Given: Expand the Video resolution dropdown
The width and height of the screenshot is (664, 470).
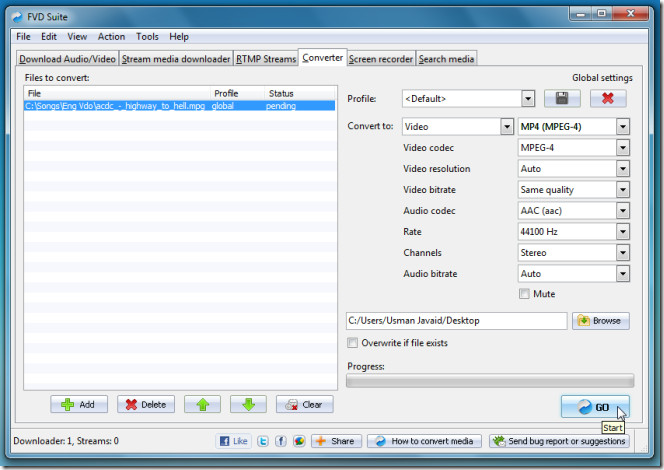Looking at the screenshot, I should pos(622,169).
